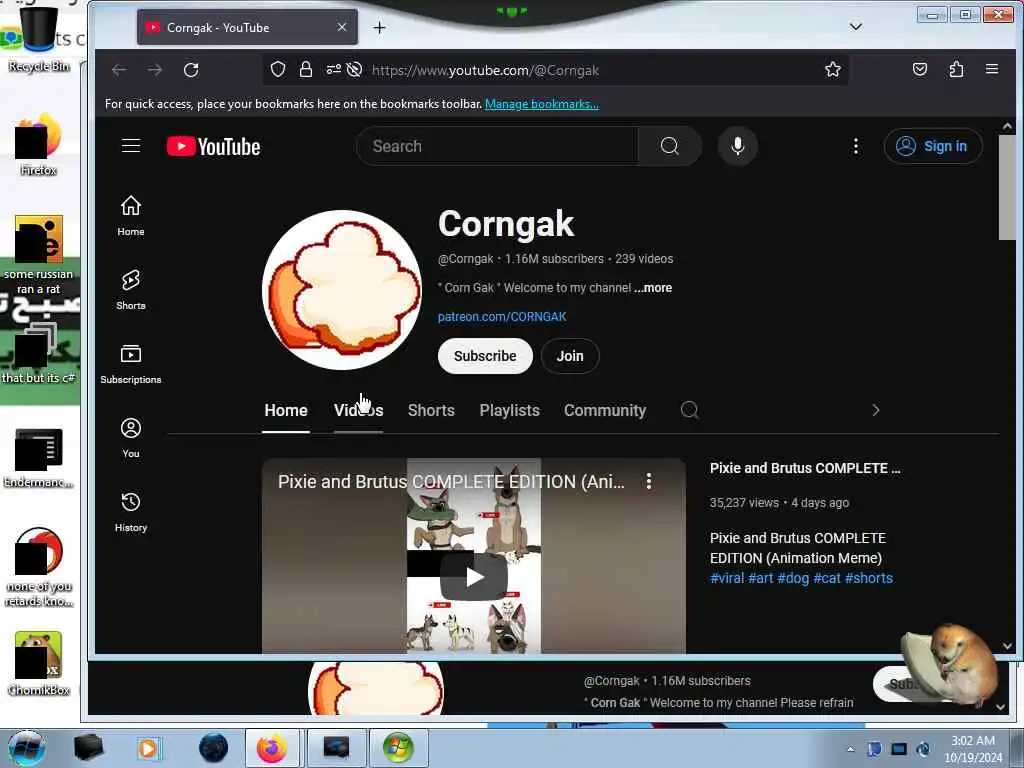The image size is (1024, 768).
Task: Click Firefox icon in taskbar
Action: coord(271,748)
